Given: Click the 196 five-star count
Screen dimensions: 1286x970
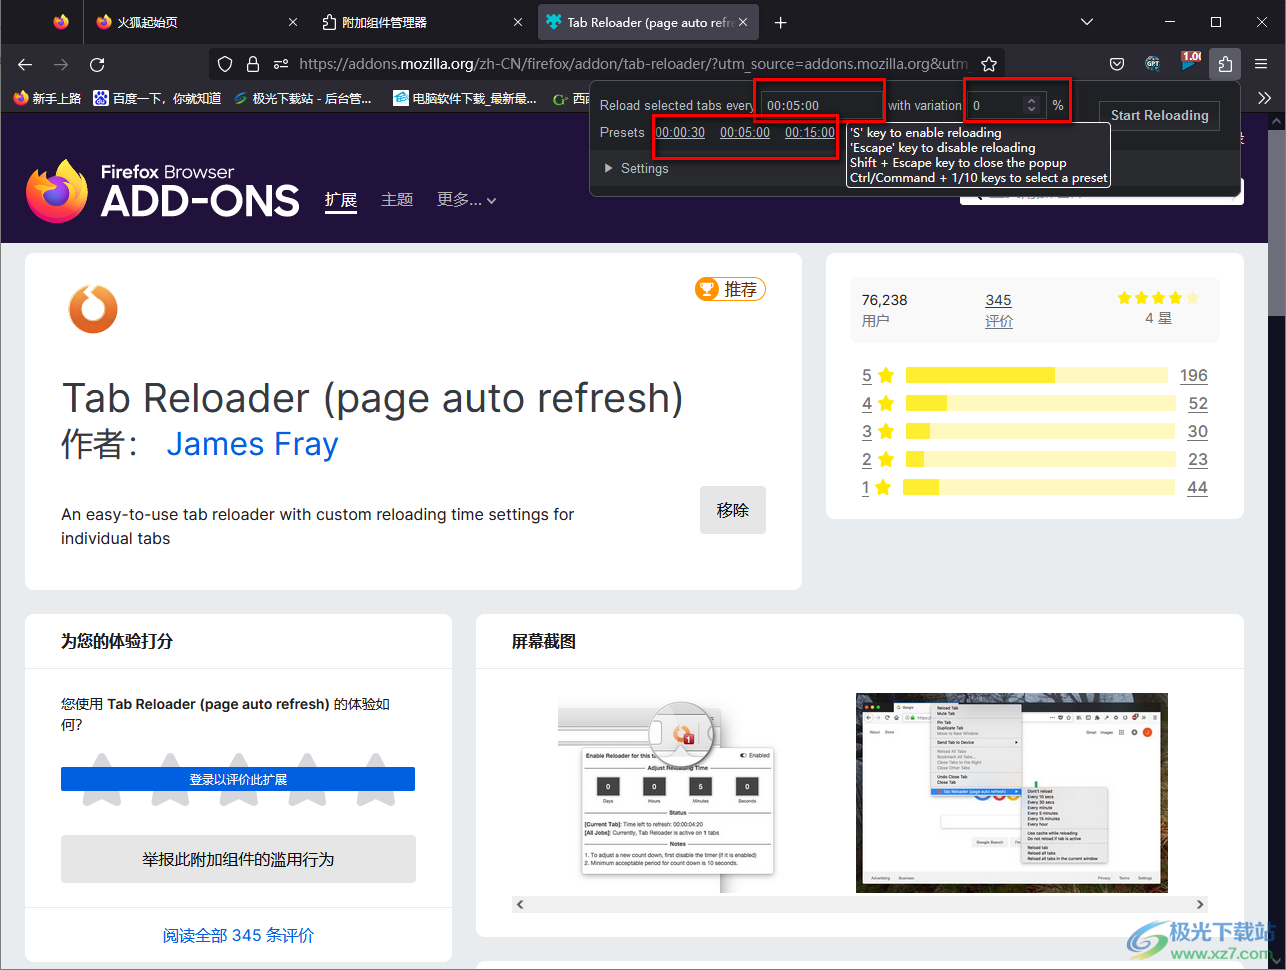Looking at the screenshot, I should pos(1193,376).
